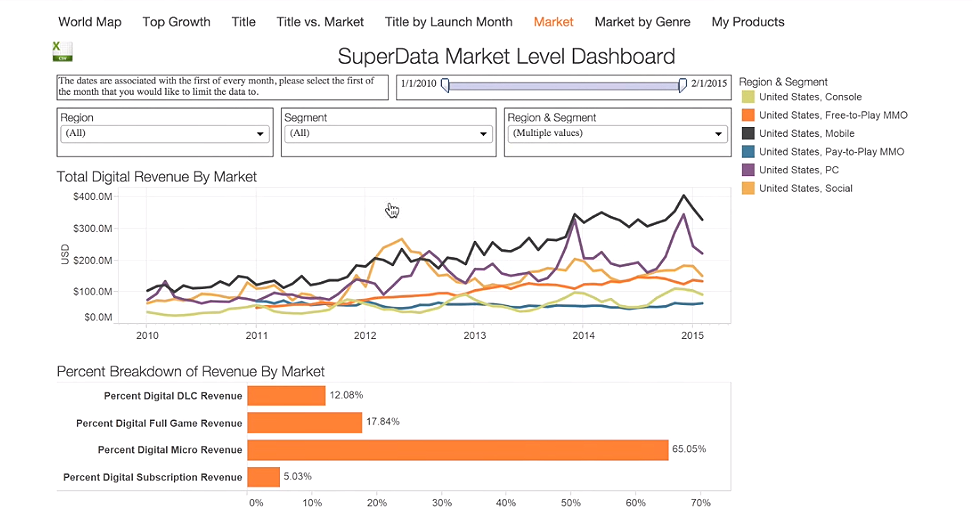The image size is (972, 521).
Task: Click the left handle of date slider
Action: (445, 86)
